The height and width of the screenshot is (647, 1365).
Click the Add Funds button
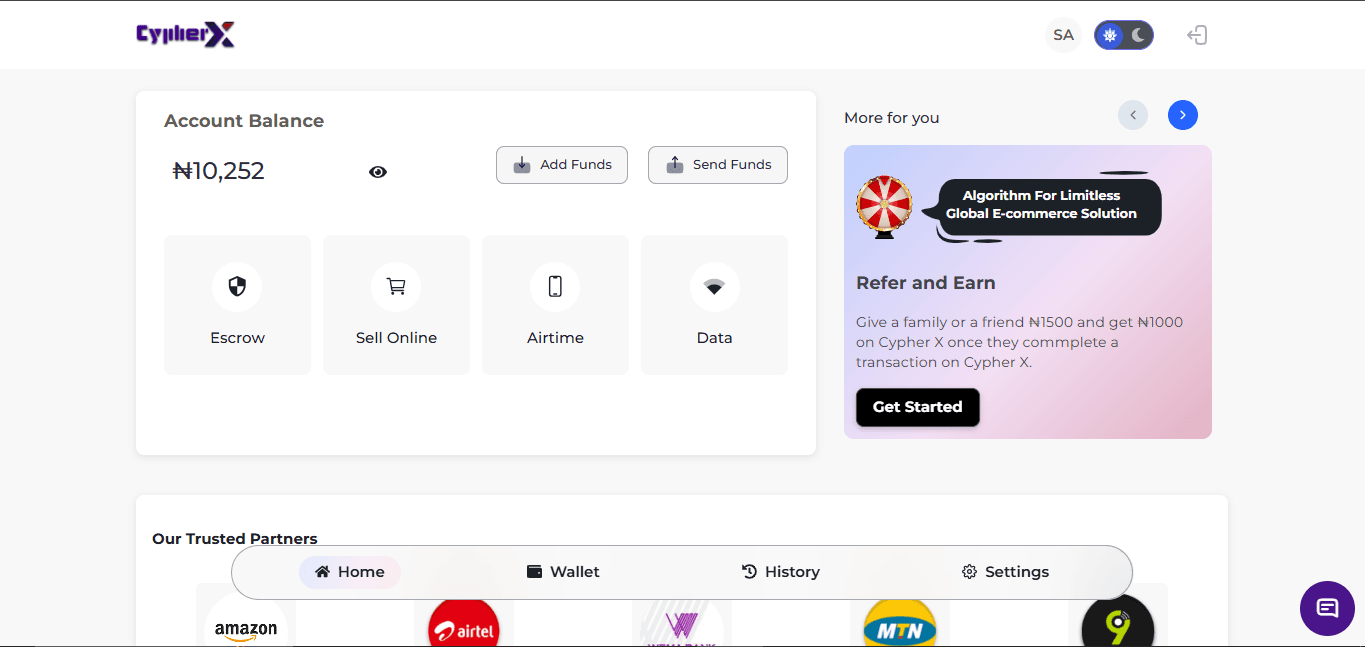point(561,164)
